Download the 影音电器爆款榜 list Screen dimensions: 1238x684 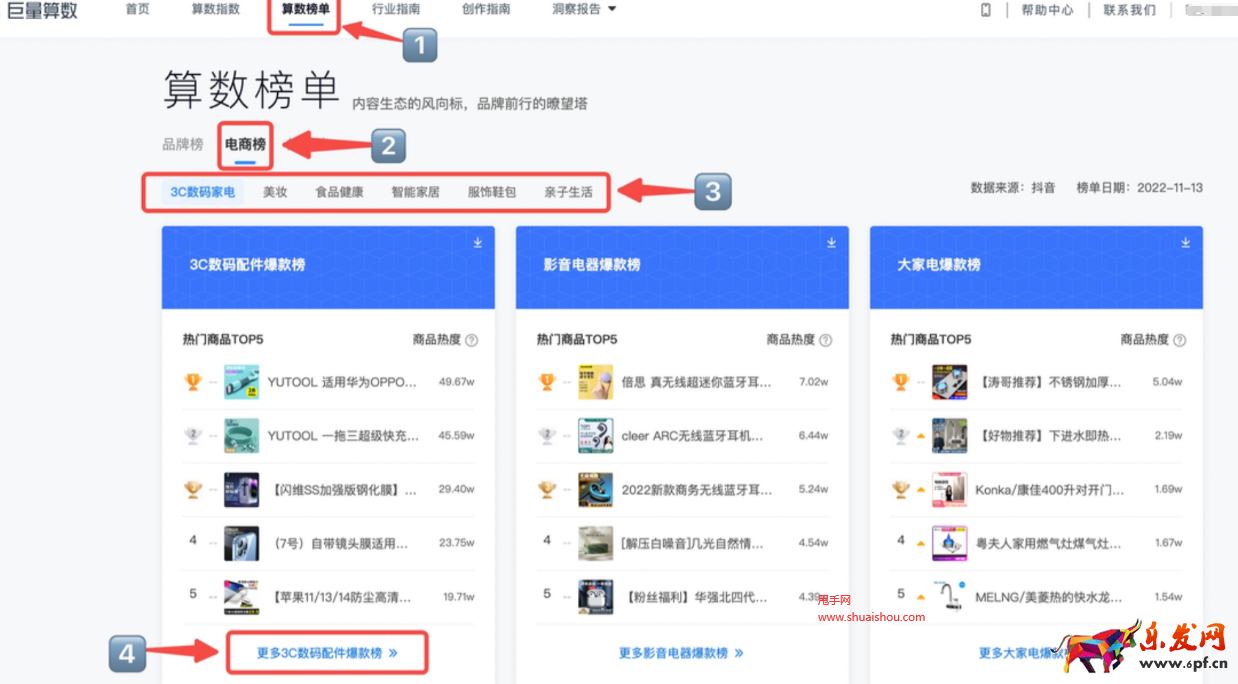832,243
